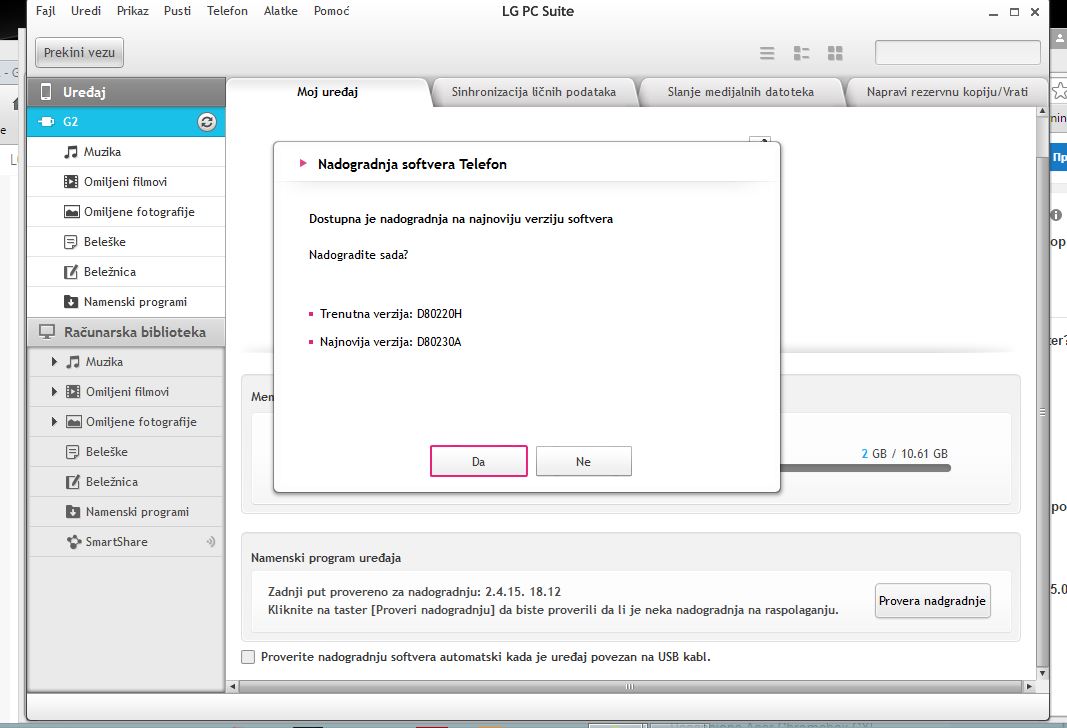Click the library Omiljeni filmovi film icon
The width and height of the screenshot is (1067, 728).
point(73,392)
